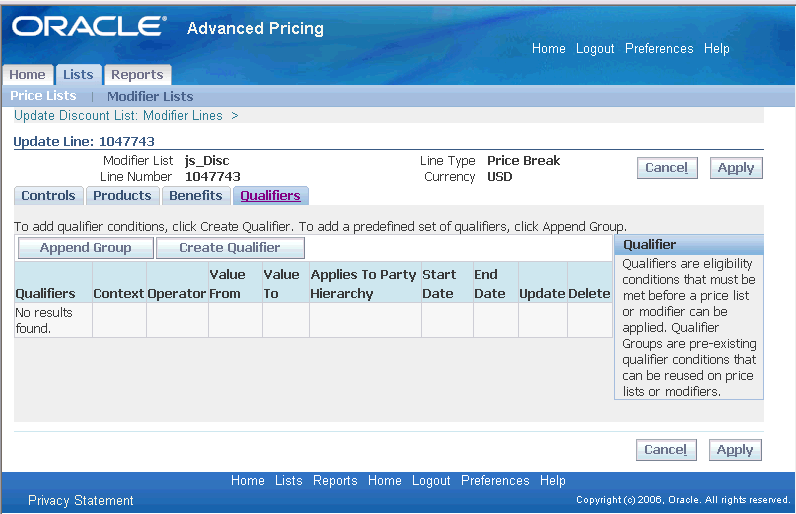Click the Price Break line type value

point(523,161)
